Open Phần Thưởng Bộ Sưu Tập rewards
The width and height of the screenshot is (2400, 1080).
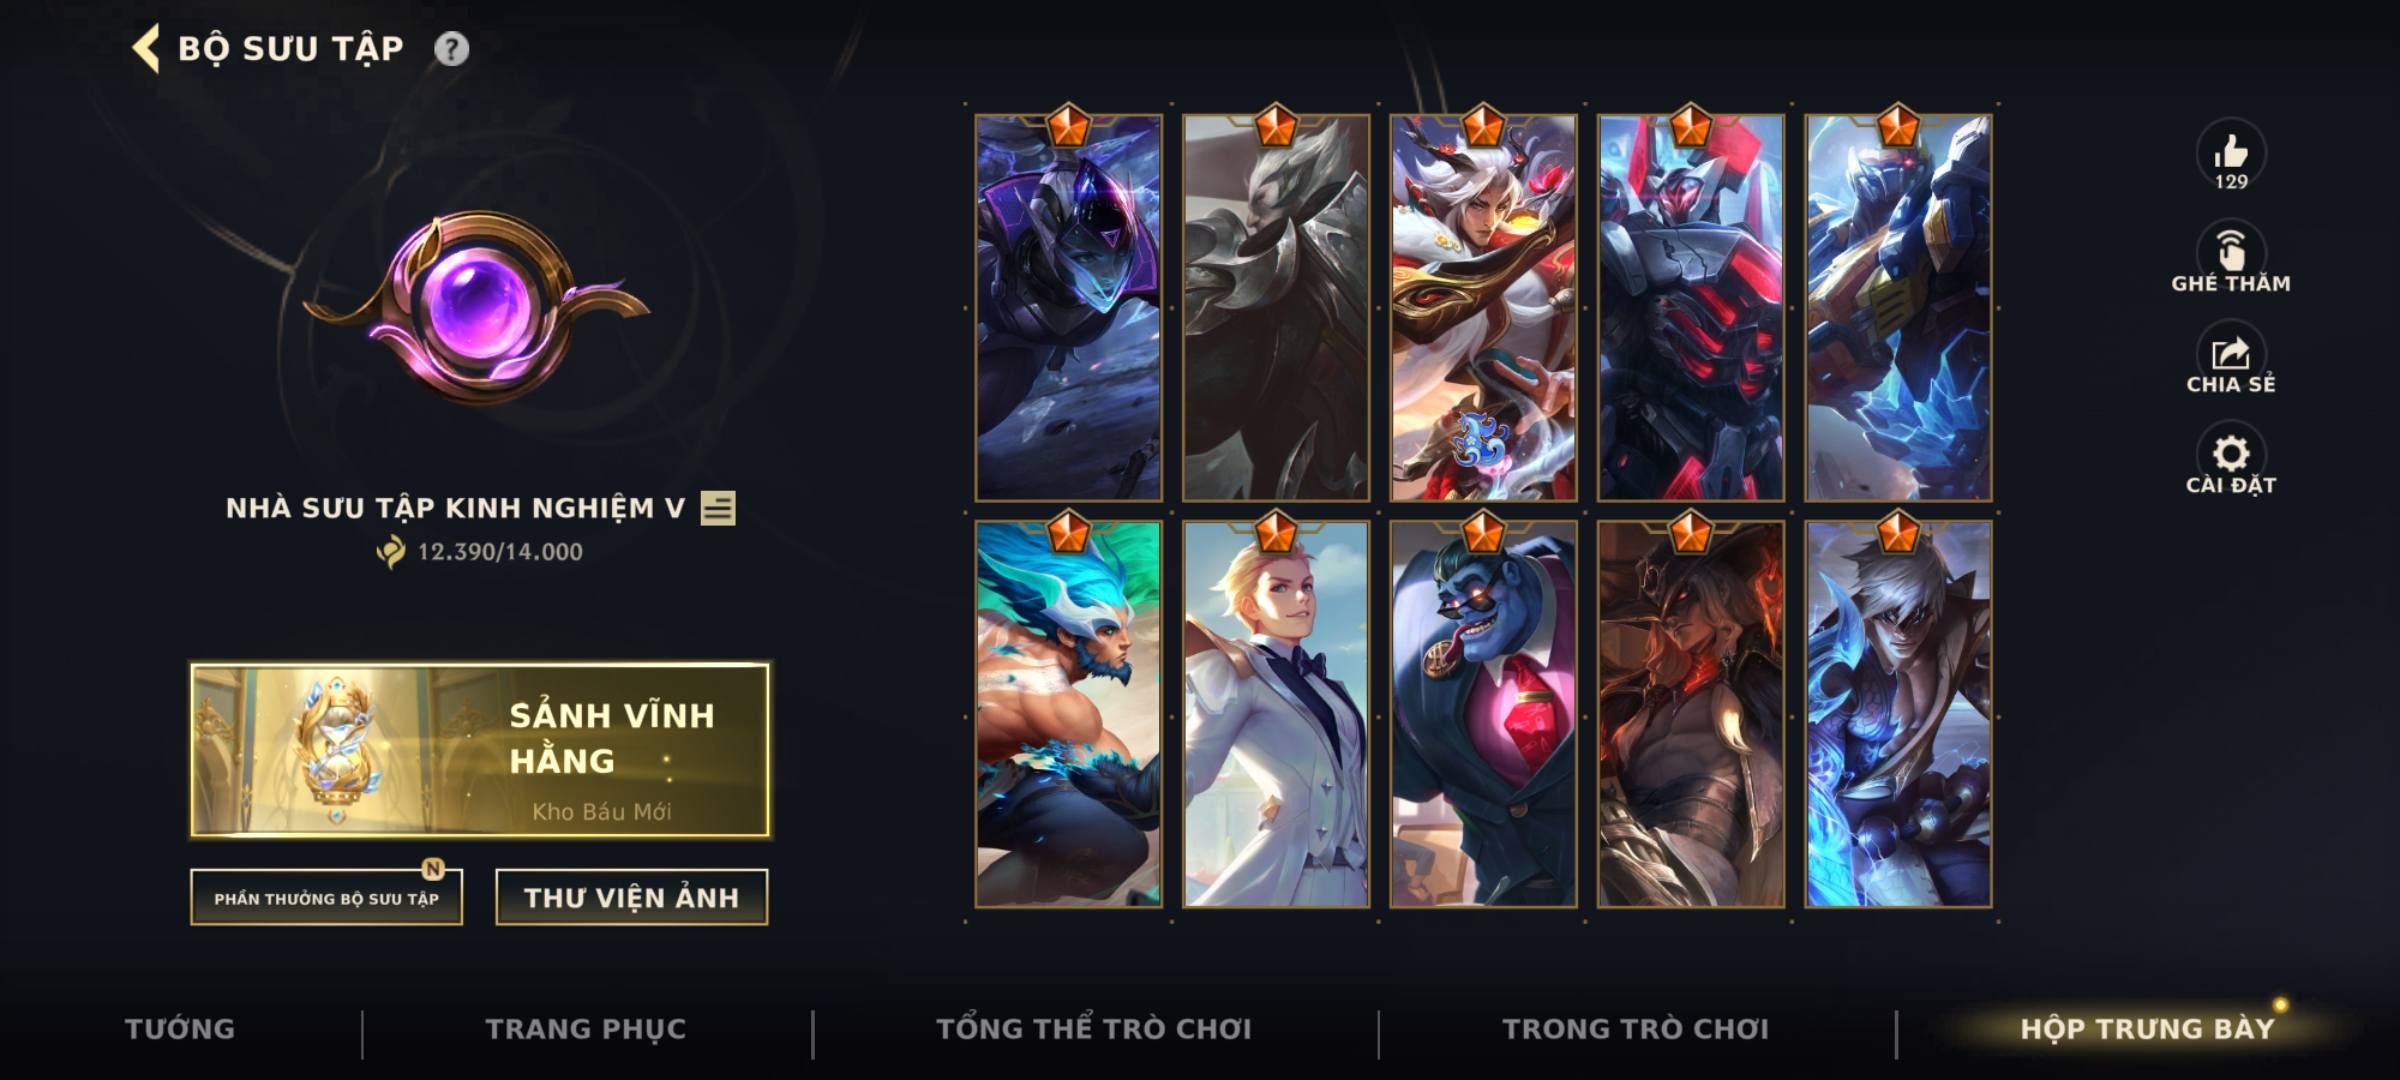(326, 897)
